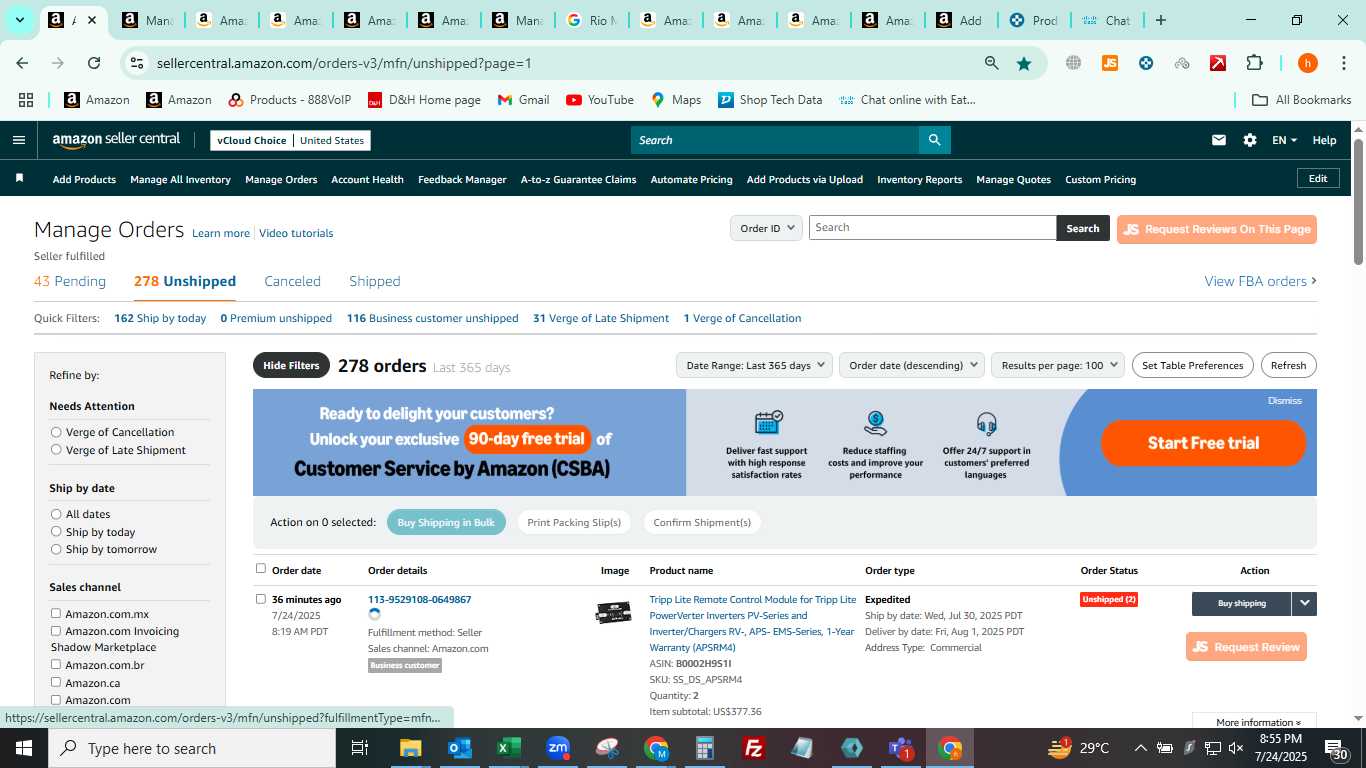This screenshot has height=768, width=1366.
Task: Open the Chrome apps grid icon in bookmarks bar
Action: coord(26,100)
